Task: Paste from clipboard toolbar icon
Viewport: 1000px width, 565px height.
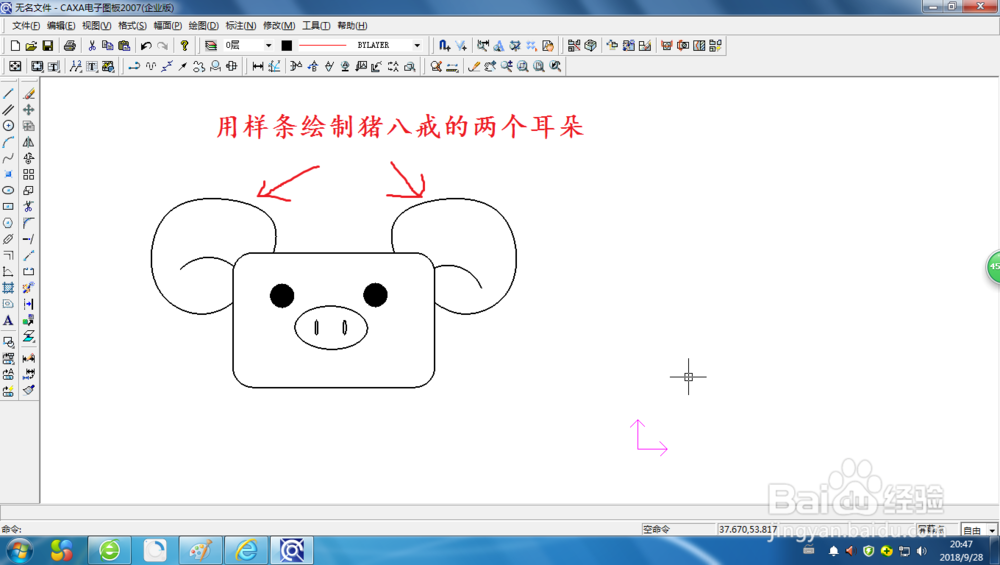Action: [x=124, y=45]
